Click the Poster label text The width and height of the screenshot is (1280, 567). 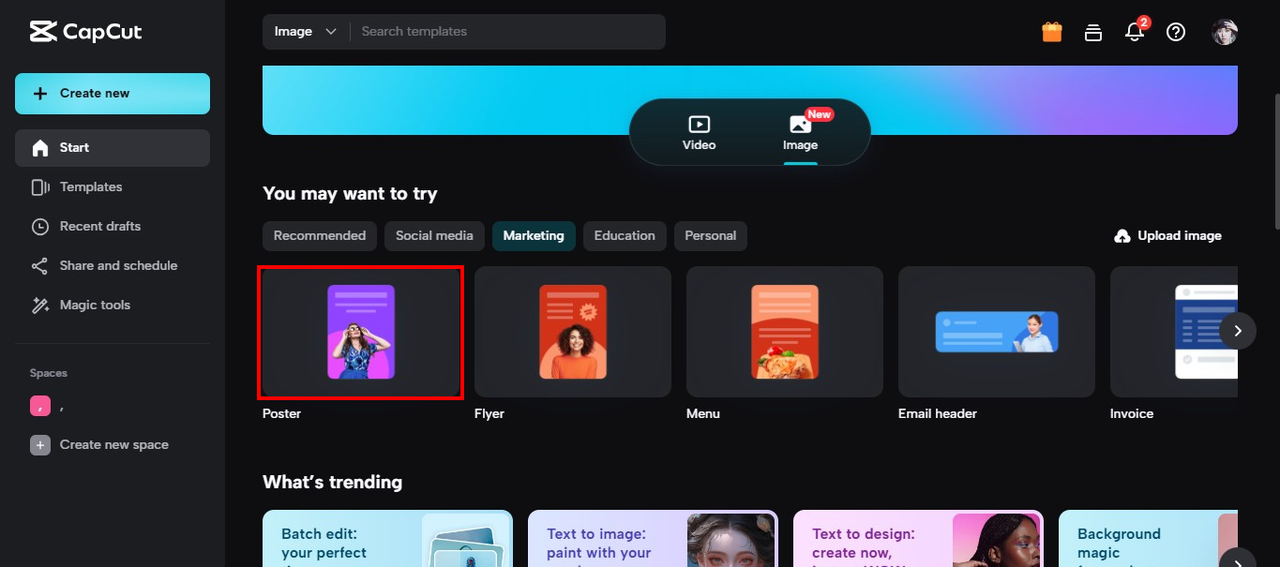282,414
